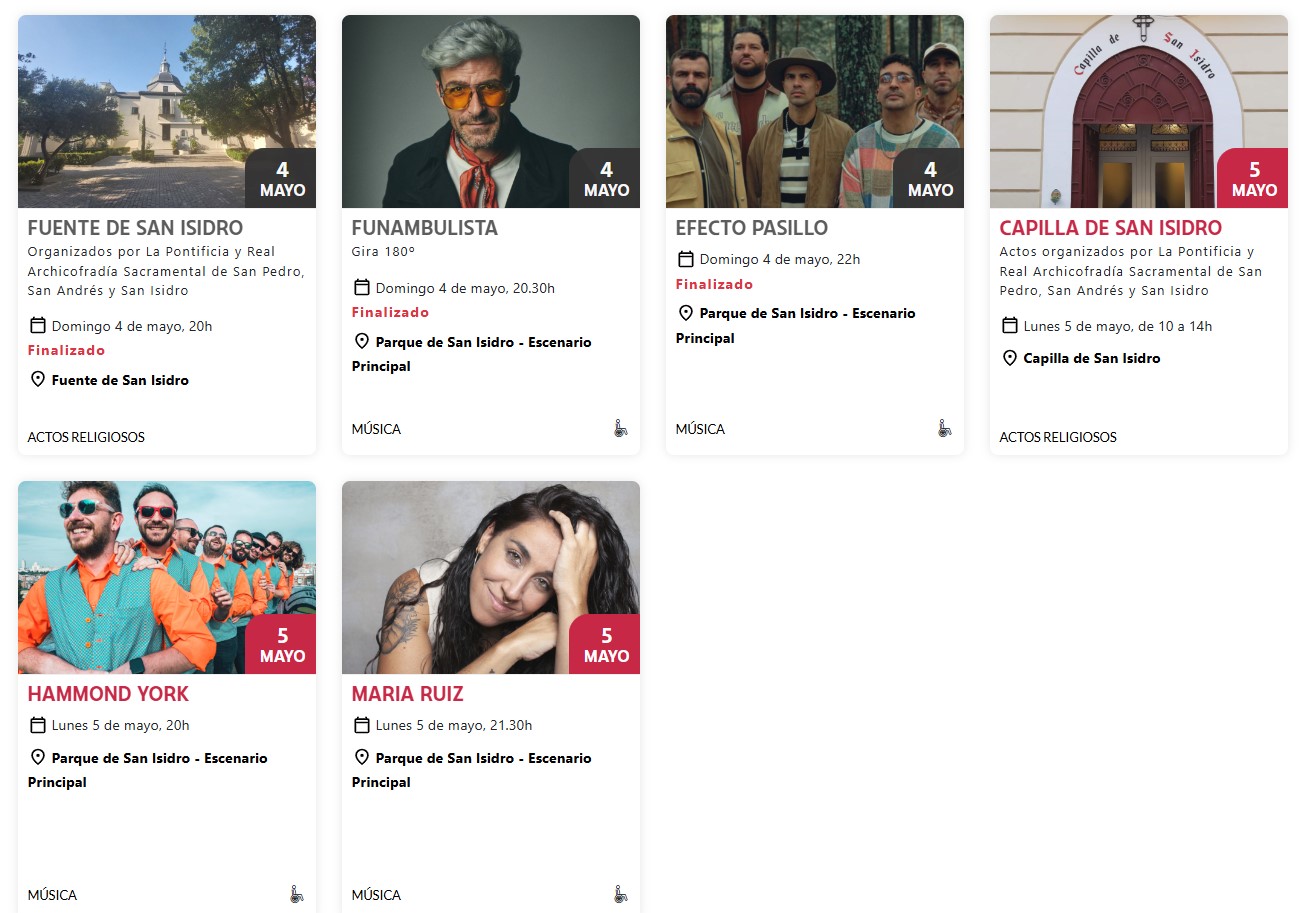Click Parque de San Isidro venue on Funambulista card
The width and height of the screenshot is (1305, 913).
pyautogui.click(x=472, y=354)
